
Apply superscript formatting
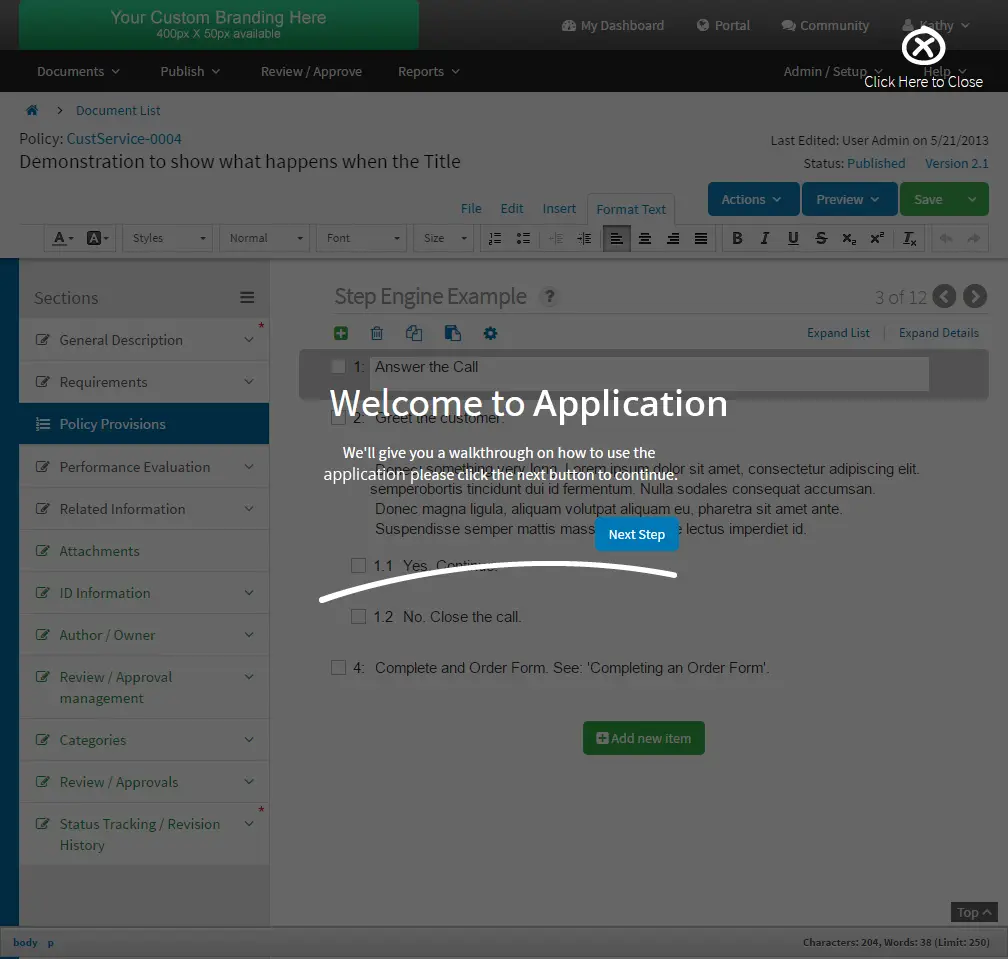pyautogui.click(x=877, y=238)
